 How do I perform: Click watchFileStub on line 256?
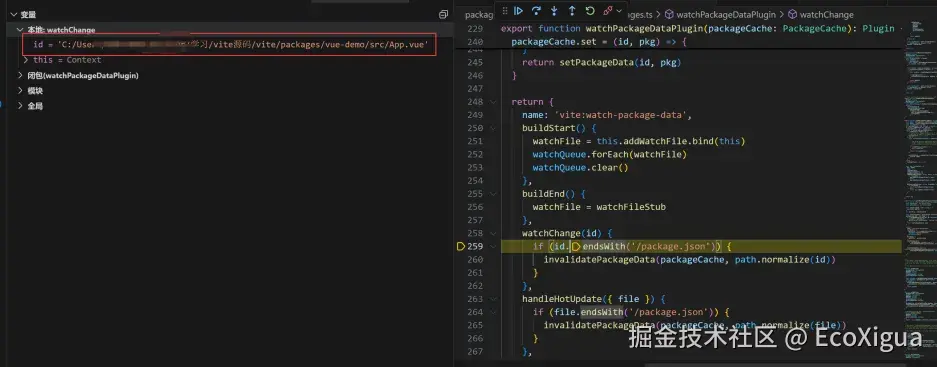pyautogui.click(x=630, y=207)
